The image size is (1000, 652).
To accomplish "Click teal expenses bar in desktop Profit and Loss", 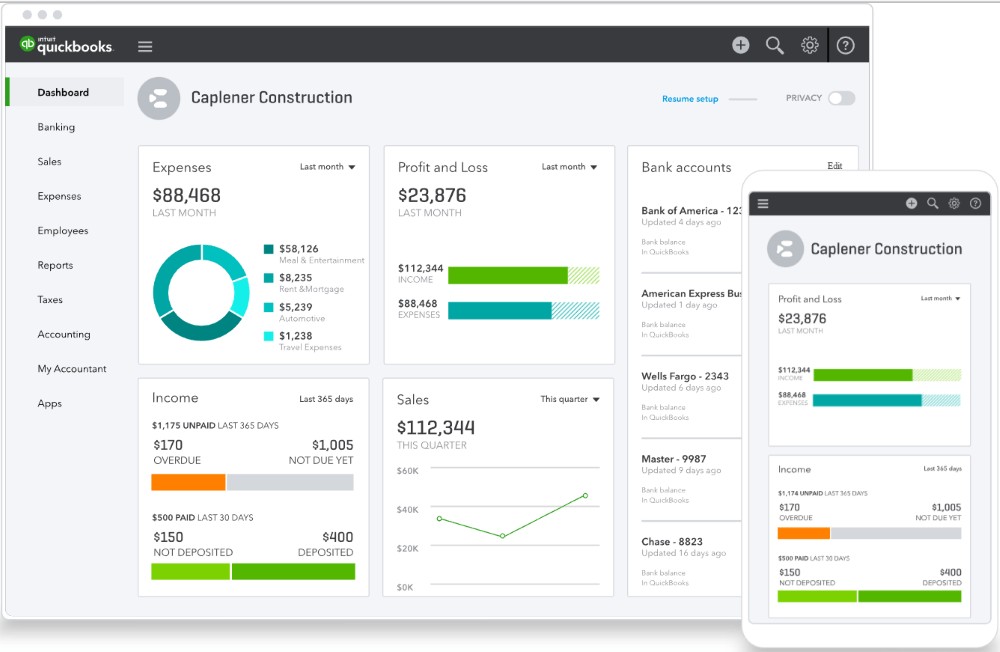I will [x=499, y=311].
